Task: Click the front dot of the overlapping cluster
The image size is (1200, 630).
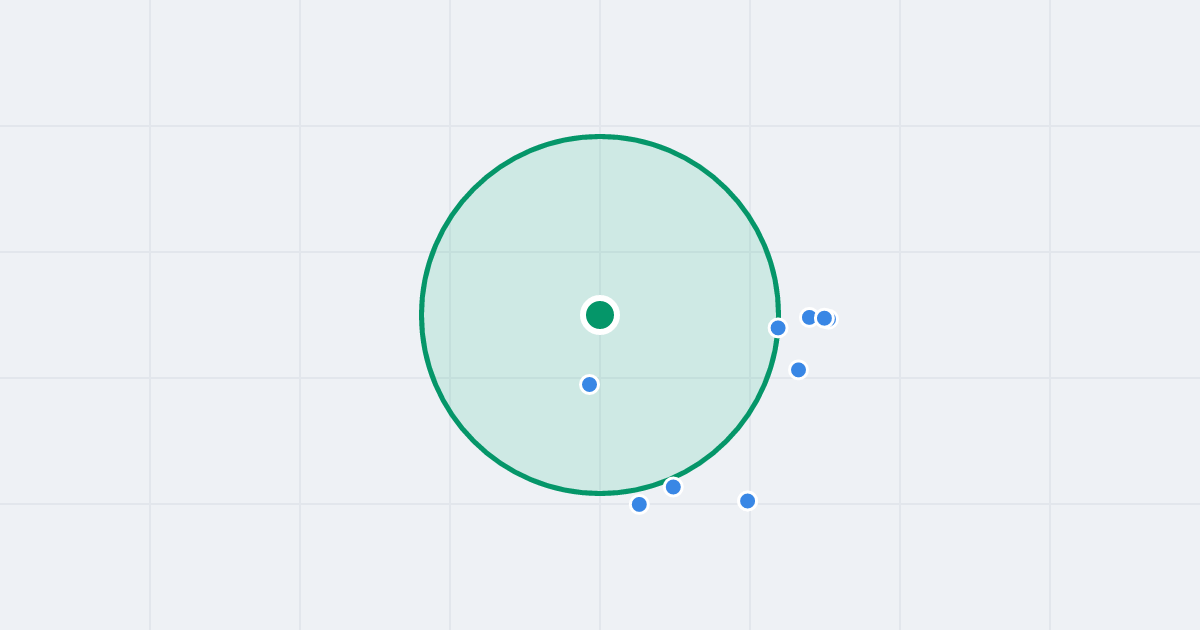Action: pos(824,318)
